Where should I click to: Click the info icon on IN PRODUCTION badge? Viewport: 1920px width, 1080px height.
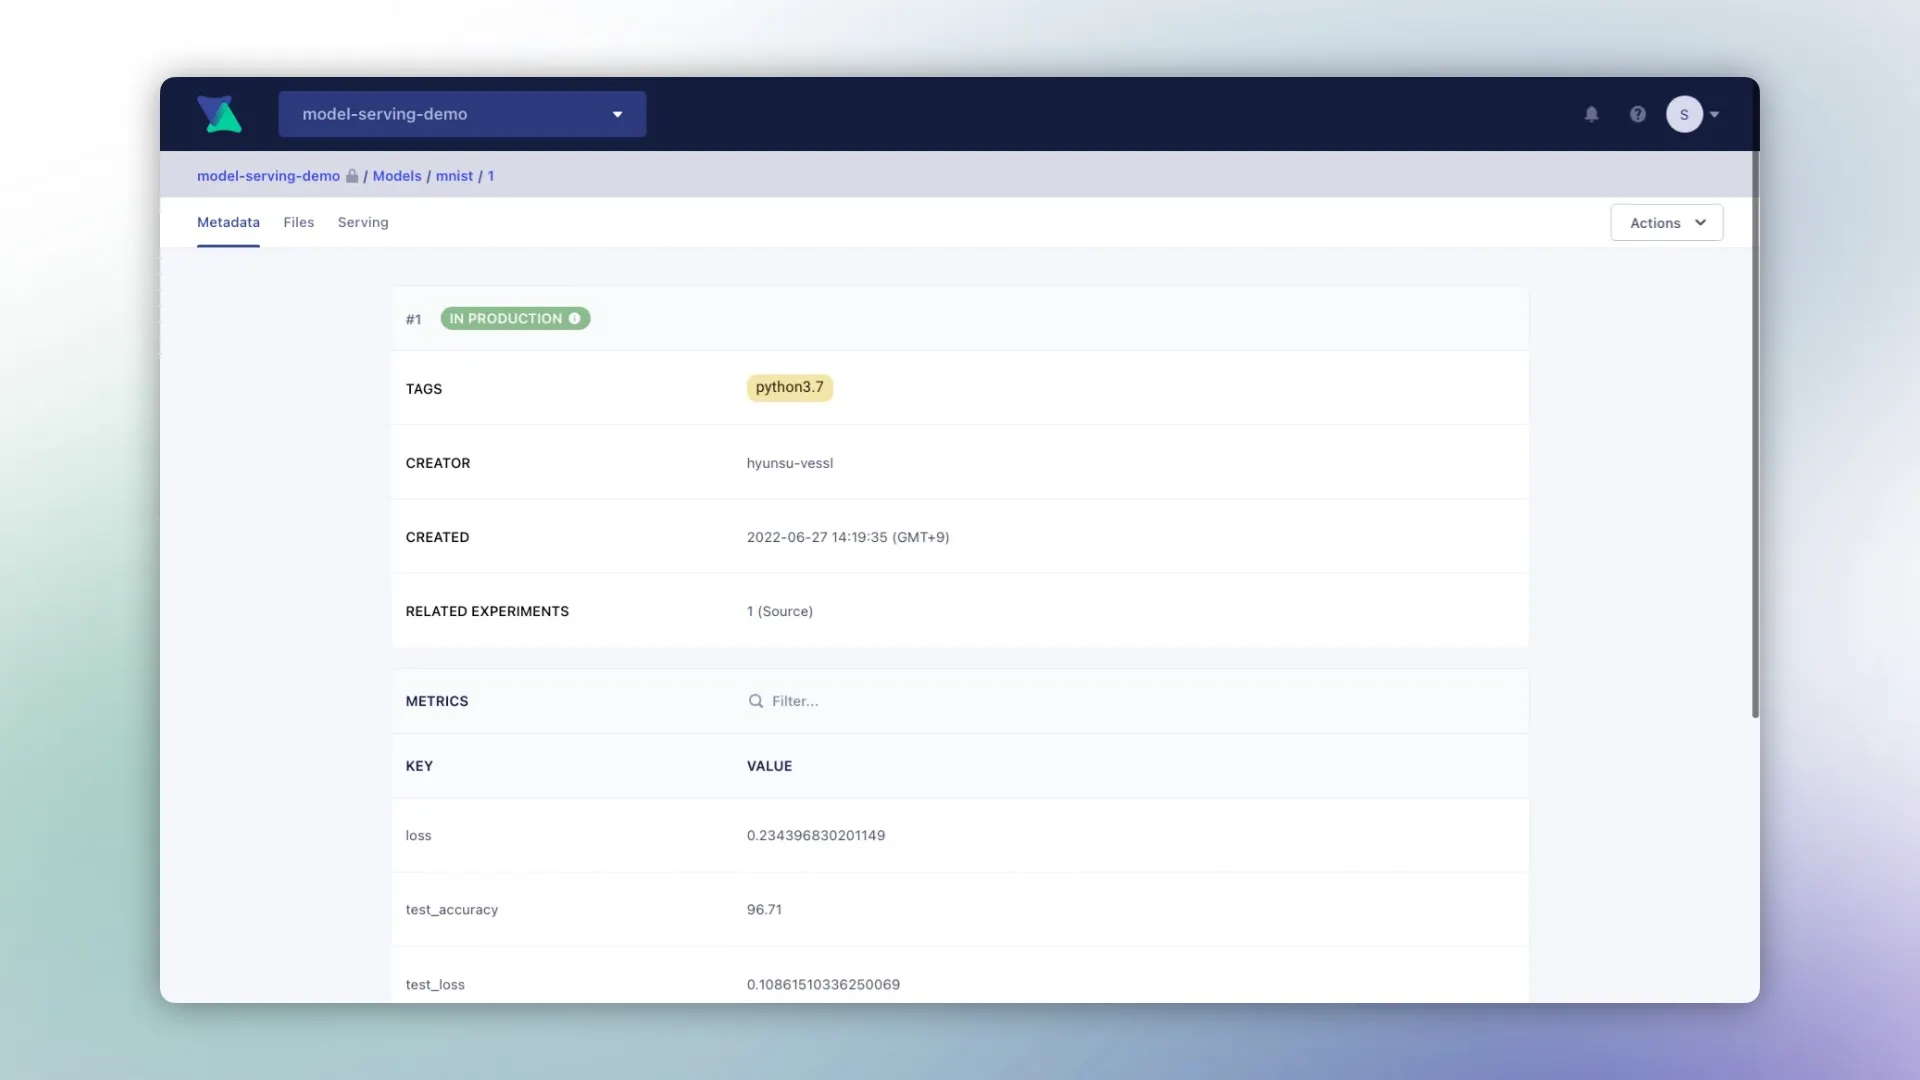[x=575, y=319]
